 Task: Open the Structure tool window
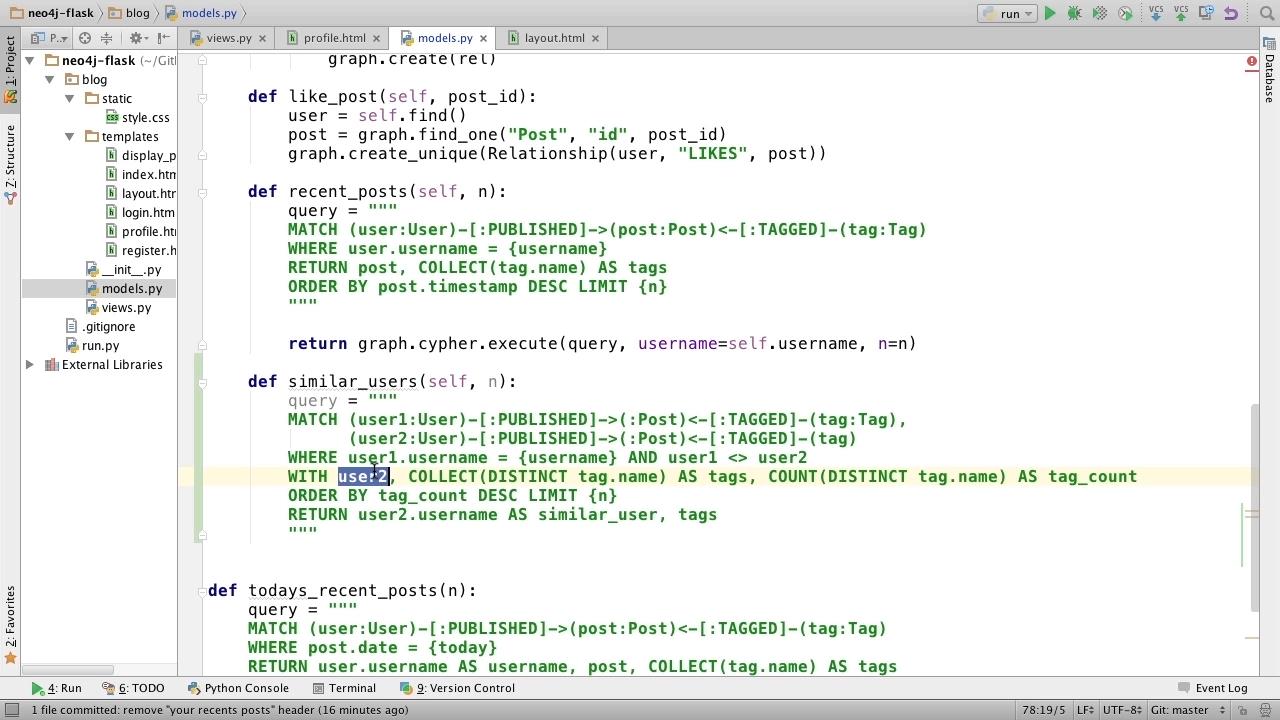click(x=10, y=165)
